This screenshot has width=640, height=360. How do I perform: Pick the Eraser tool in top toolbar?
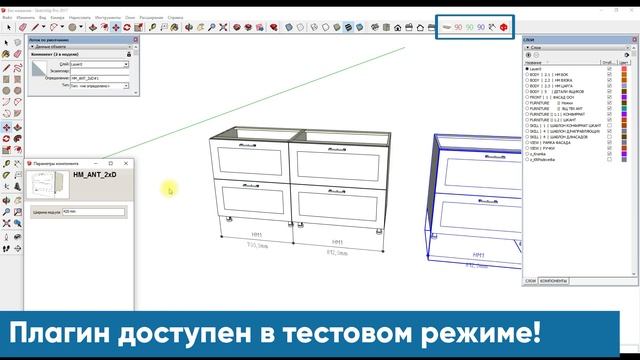[22, 27]
